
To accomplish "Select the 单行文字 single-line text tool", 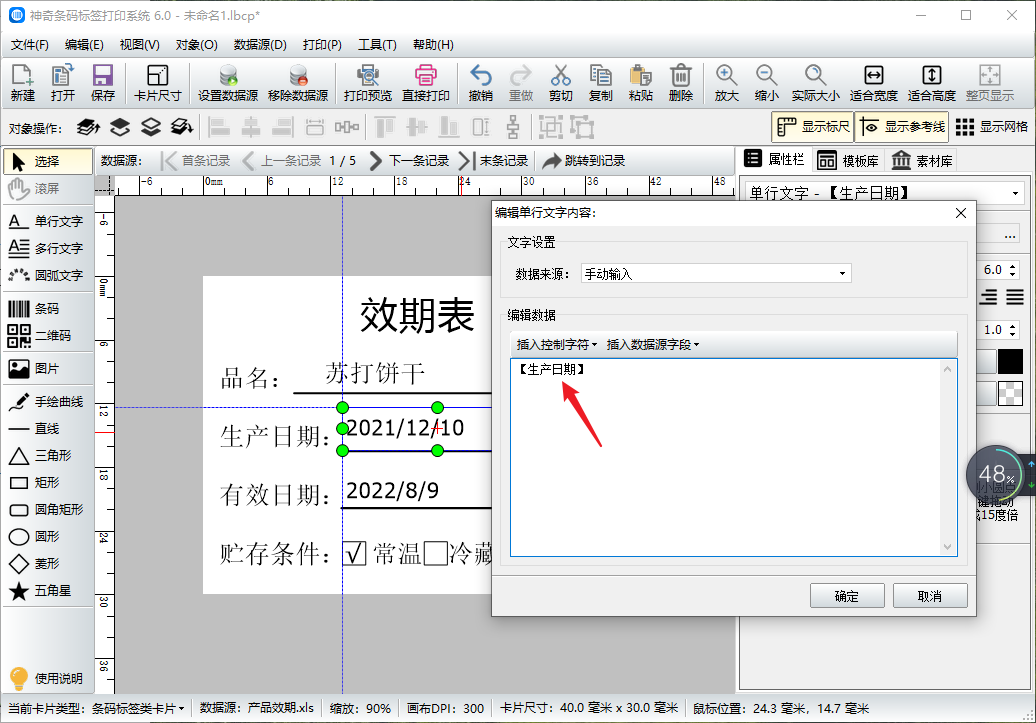I will (48, 221).
